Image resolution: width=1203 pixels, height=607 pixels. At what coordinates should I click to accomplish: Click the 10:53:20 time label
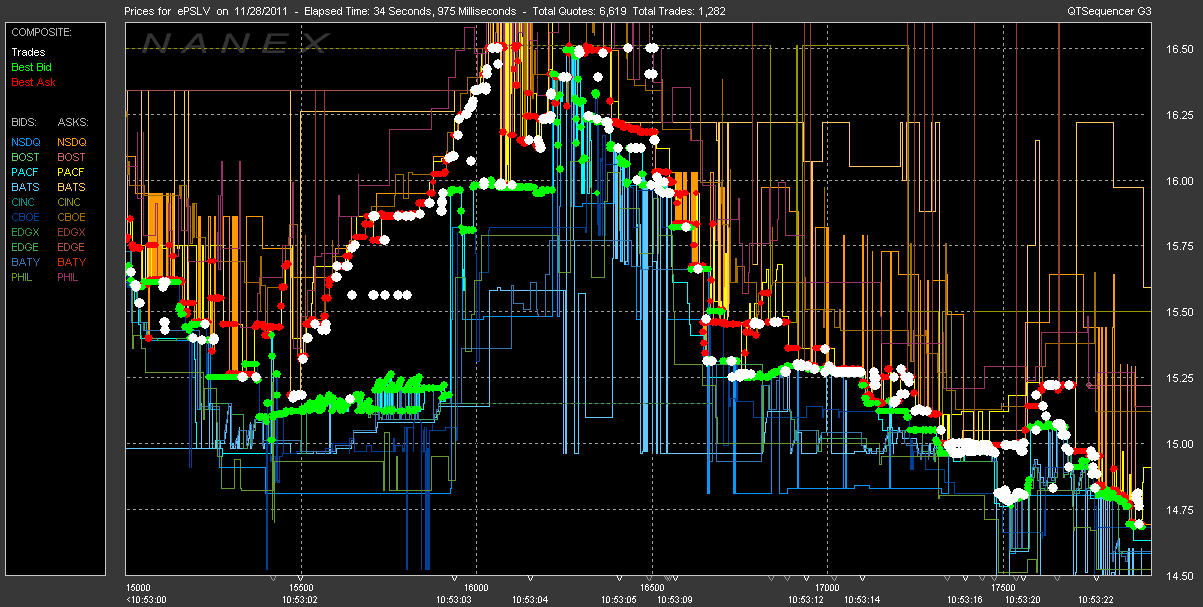coord(1022,599)
